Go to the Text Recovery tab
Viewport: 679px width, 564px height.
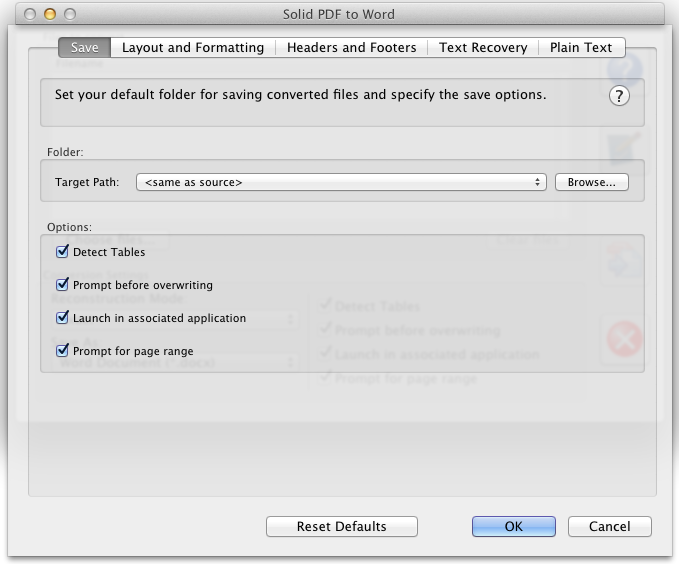point(483,47)
